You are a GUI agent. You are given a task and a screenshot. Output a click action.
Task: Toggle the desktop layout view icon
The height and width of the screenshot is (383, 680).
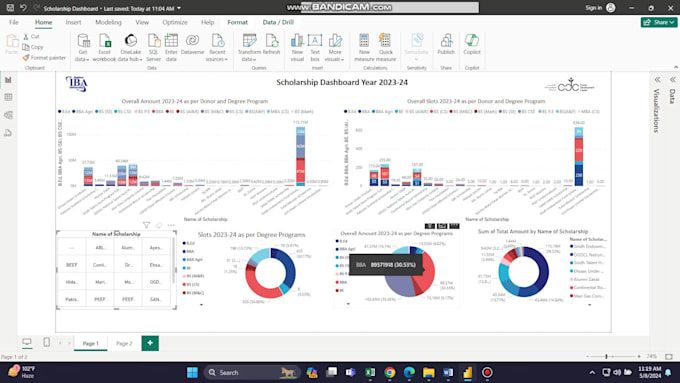coord(27,342)
